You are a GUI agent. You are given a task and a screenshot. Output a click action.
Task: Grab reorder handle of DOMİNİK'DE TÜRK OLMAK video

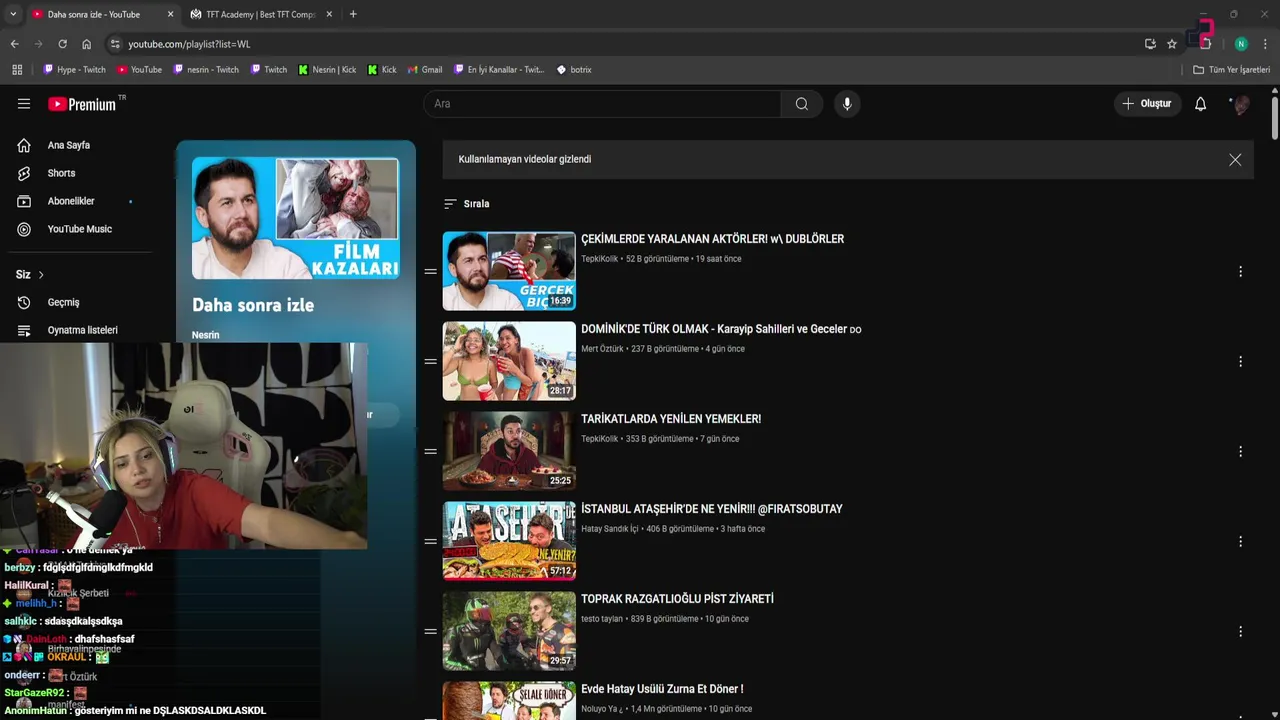click(x=430, y=361)
